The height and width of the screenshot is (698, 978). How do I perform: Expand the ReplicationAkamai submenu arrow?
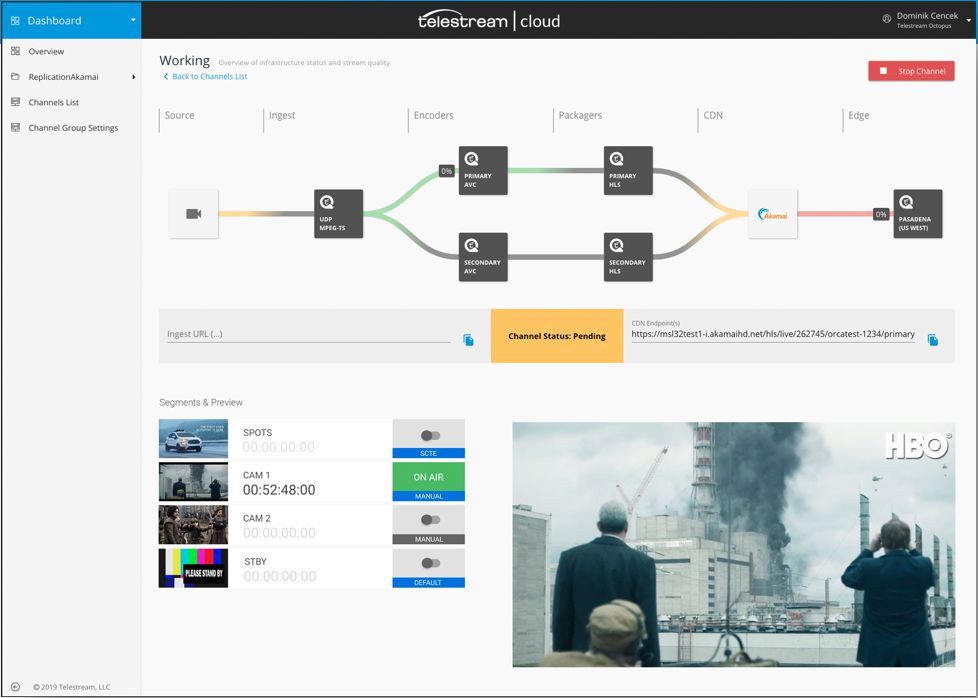pos(133,77)
